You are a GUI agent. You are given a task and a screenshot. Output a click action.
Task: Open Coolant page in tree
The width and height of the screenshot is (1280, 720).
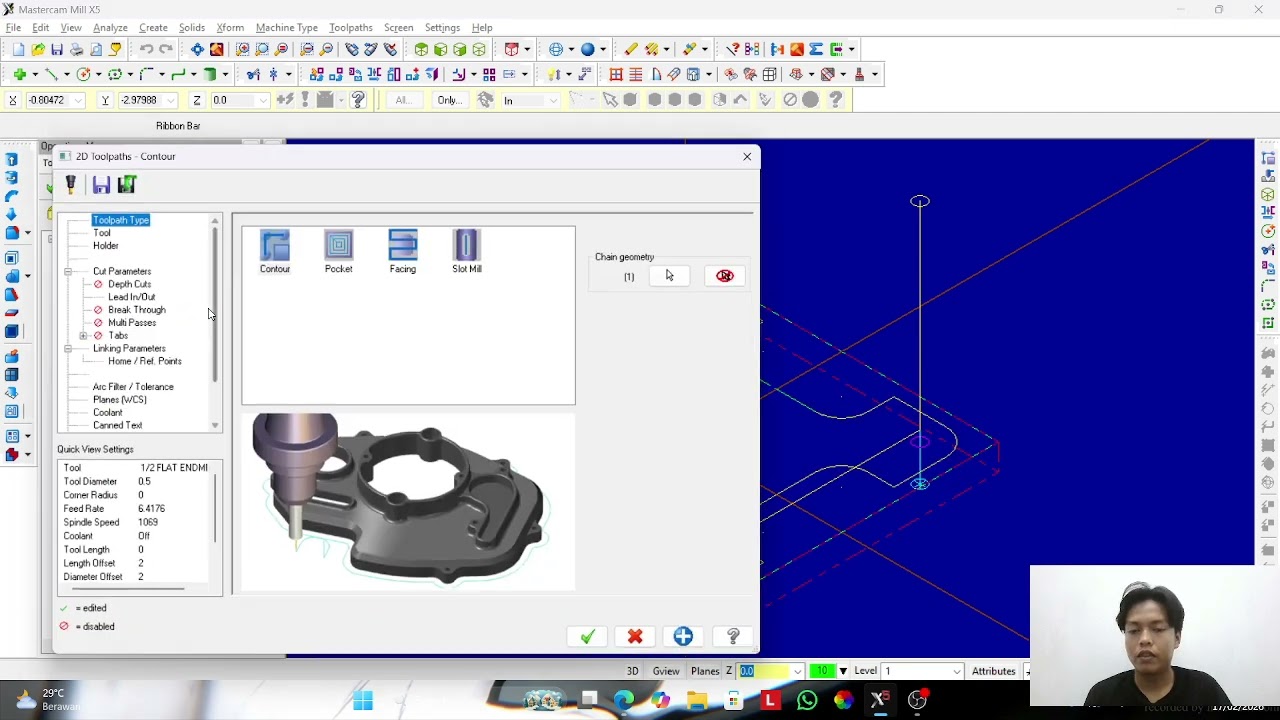[x=108, y=413]
